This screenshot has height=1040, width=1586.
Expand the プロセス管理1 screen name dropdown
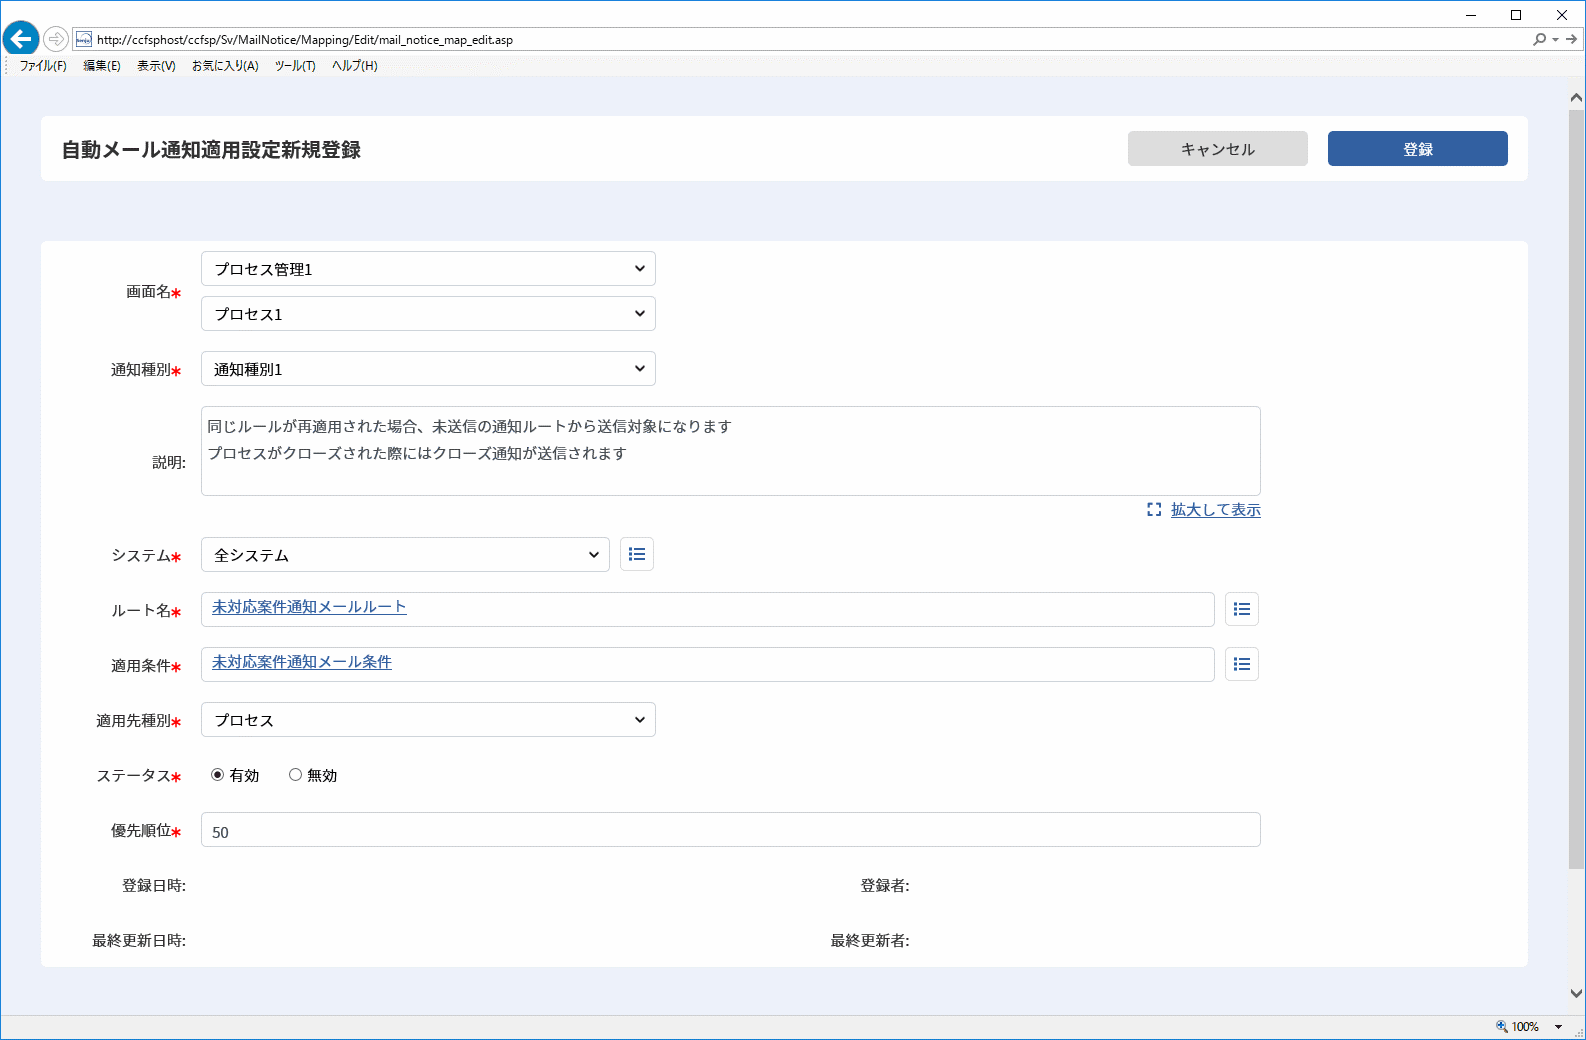[428, 269]
